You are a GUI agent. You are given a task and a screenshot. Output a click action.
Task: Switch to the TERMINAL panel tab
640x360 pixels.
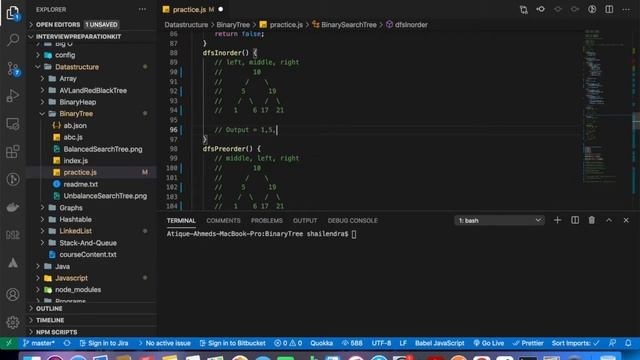click(181, 220)
